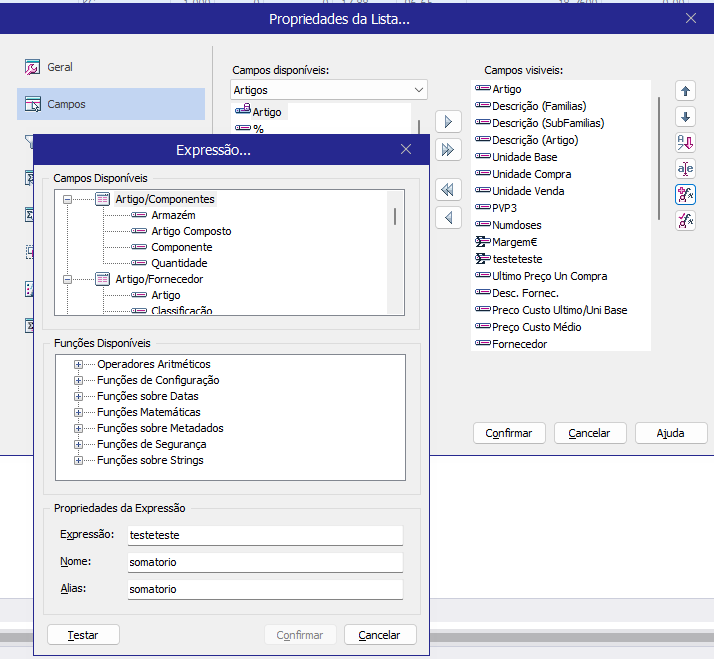The height and width of the screenshot is (659, 714).
Task: Click the Nome input field
Action: pyautogui.click(x=263, y=562)
